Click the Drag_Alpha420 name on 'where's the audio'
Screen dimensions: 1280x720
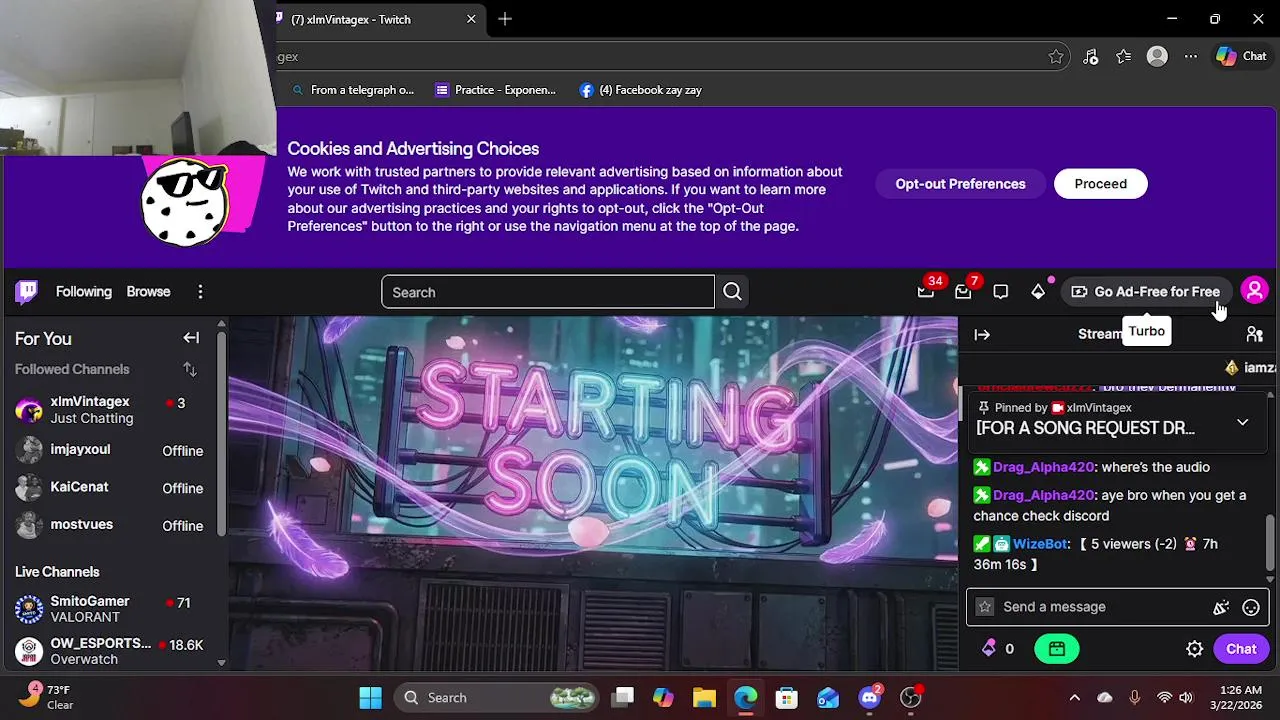click(x=1043, y=467)
